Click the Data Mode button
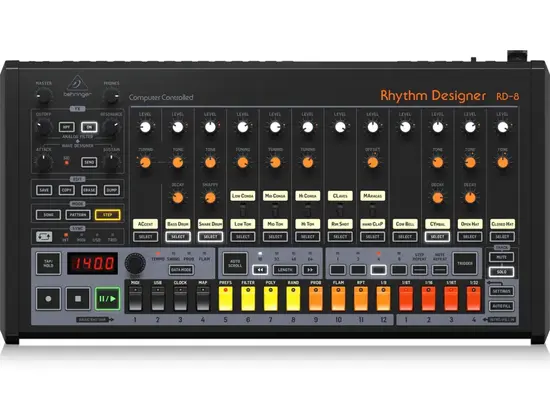This screenshot has width=550, height=420. tap(181, 270)
